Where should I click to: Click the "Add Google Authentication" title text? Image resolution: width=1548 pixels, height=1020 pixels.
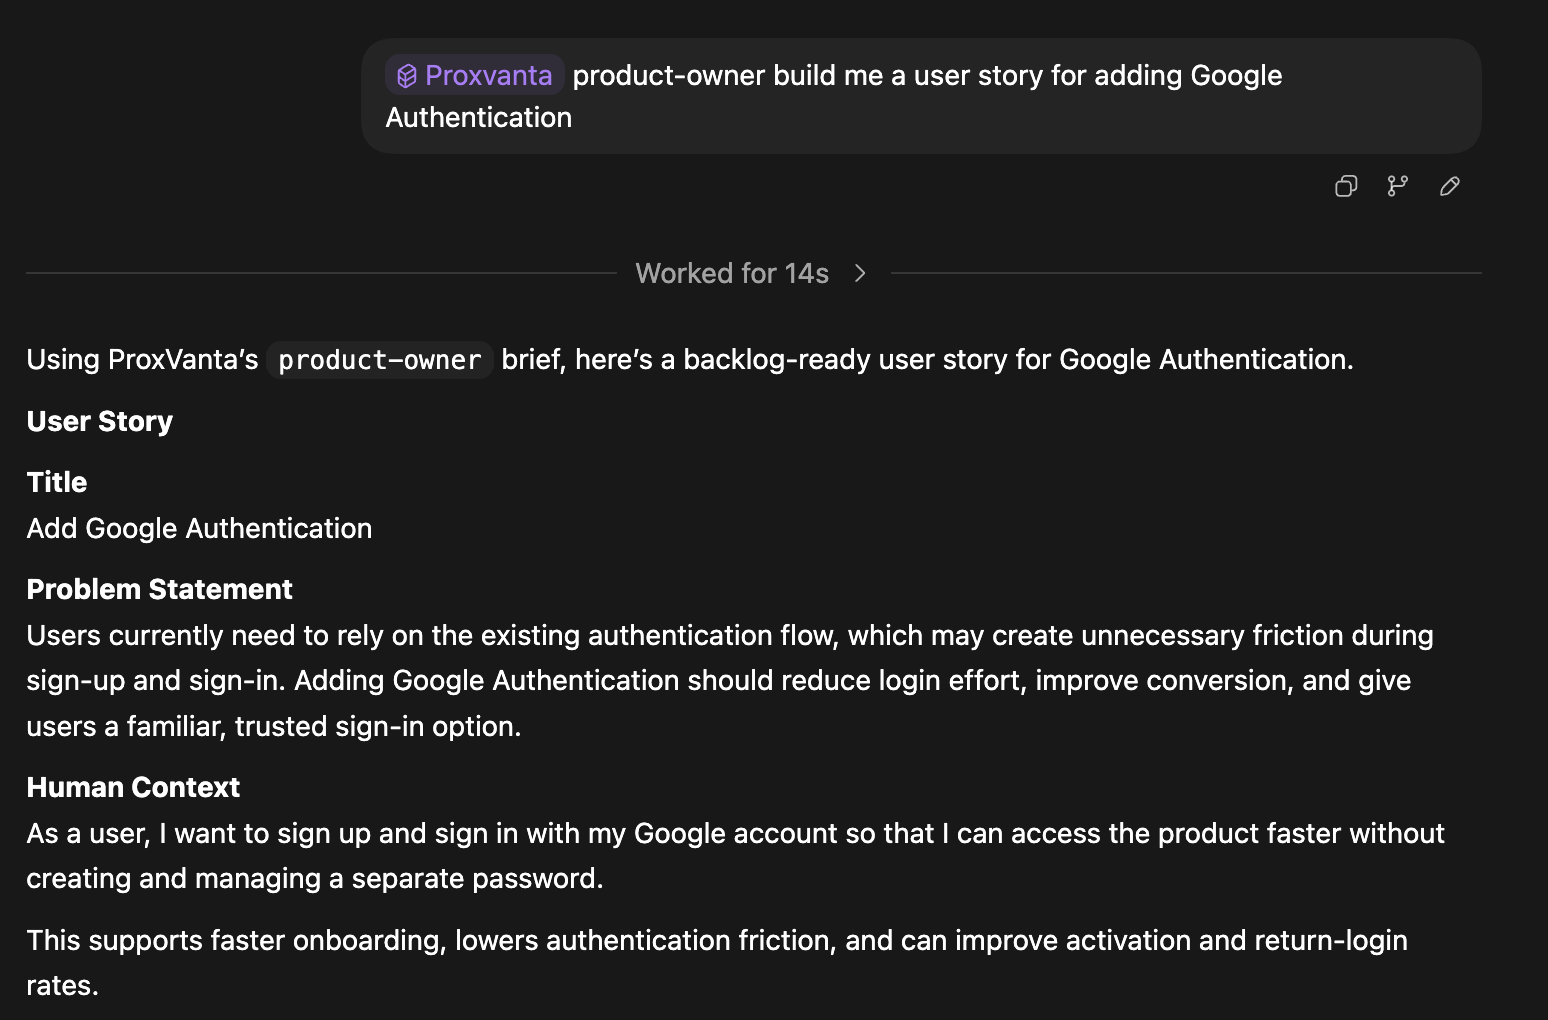(x=199, y=528)
